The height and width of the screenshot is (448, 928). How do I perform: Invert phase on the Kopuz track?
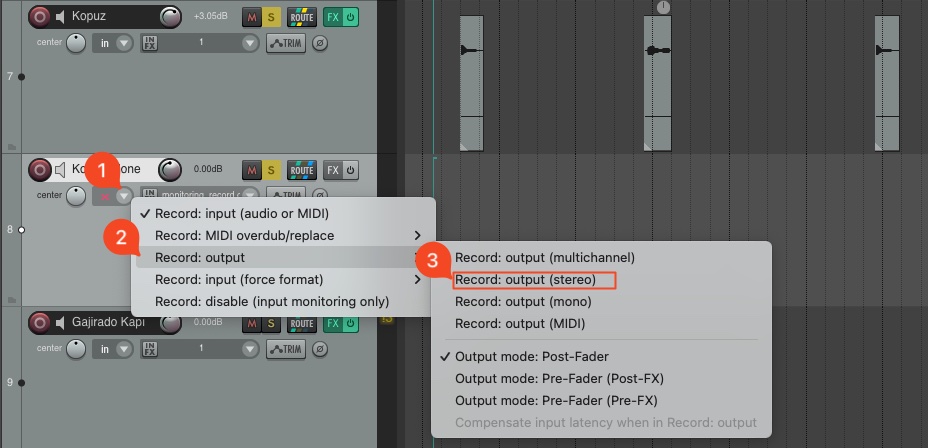pos(320,43)
